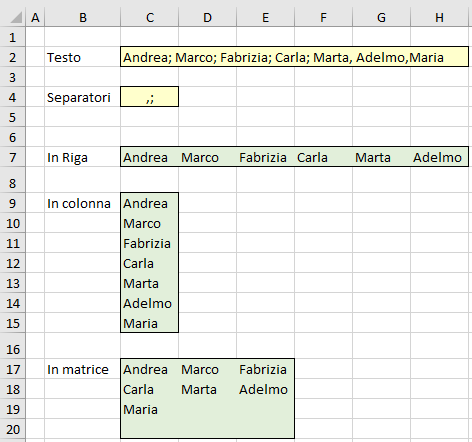Image resolution: width=472 pixels, height=442 pixels.
Task: Click 'Marta' in the matrix range
Action: click(199, 389)
